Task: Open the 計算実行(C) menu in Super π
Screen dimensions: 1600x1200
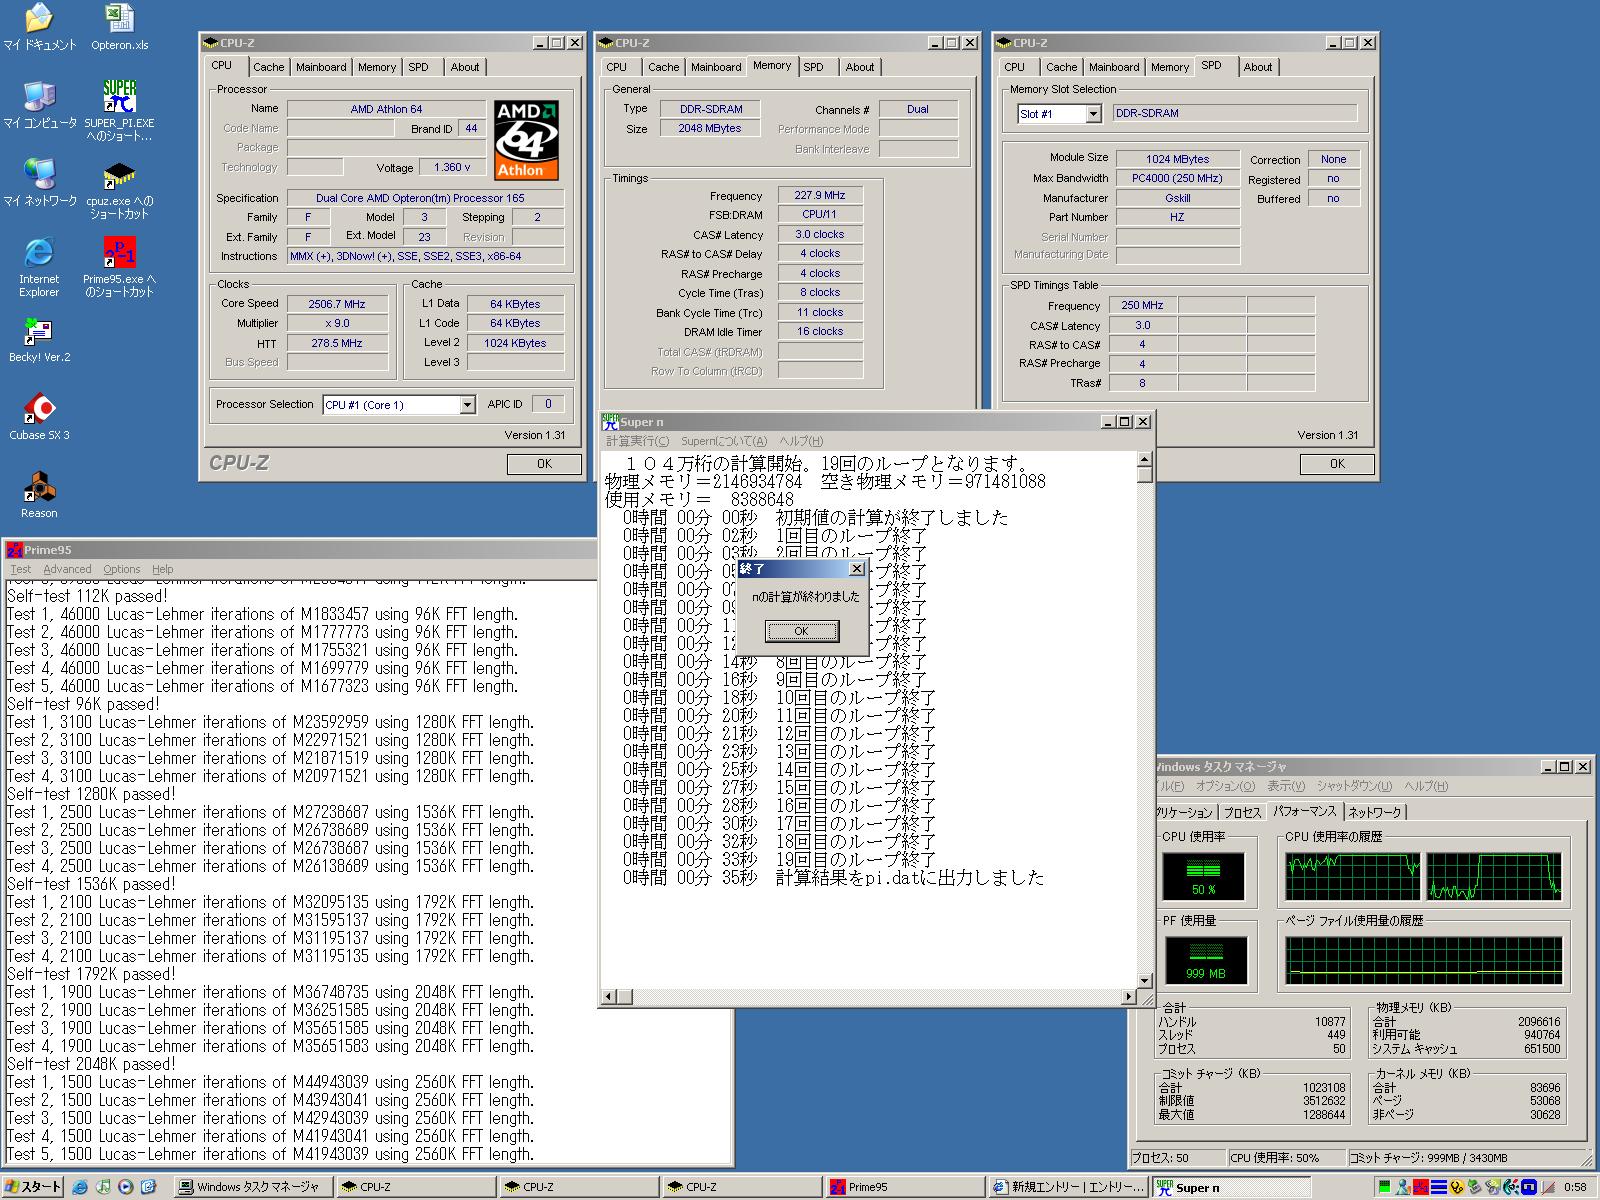Action: click(x=638, y=441)
